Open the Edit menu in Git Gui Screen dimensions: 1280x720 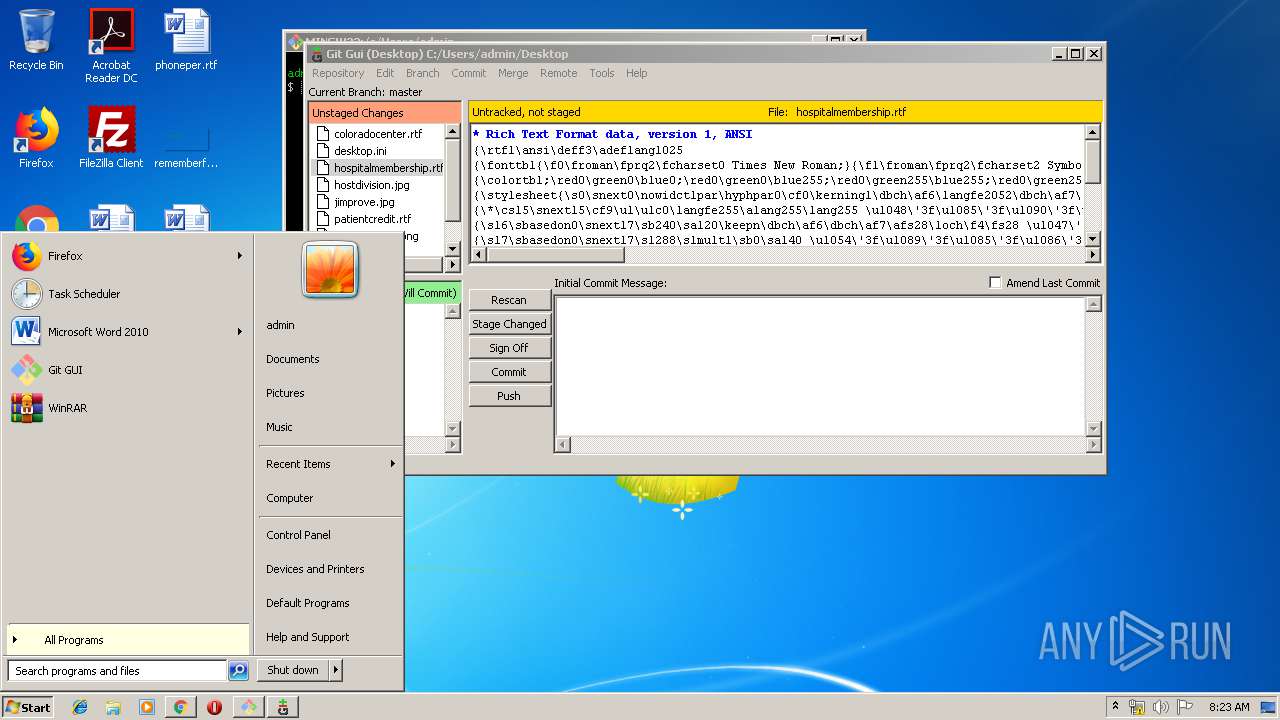pos(385,73)
